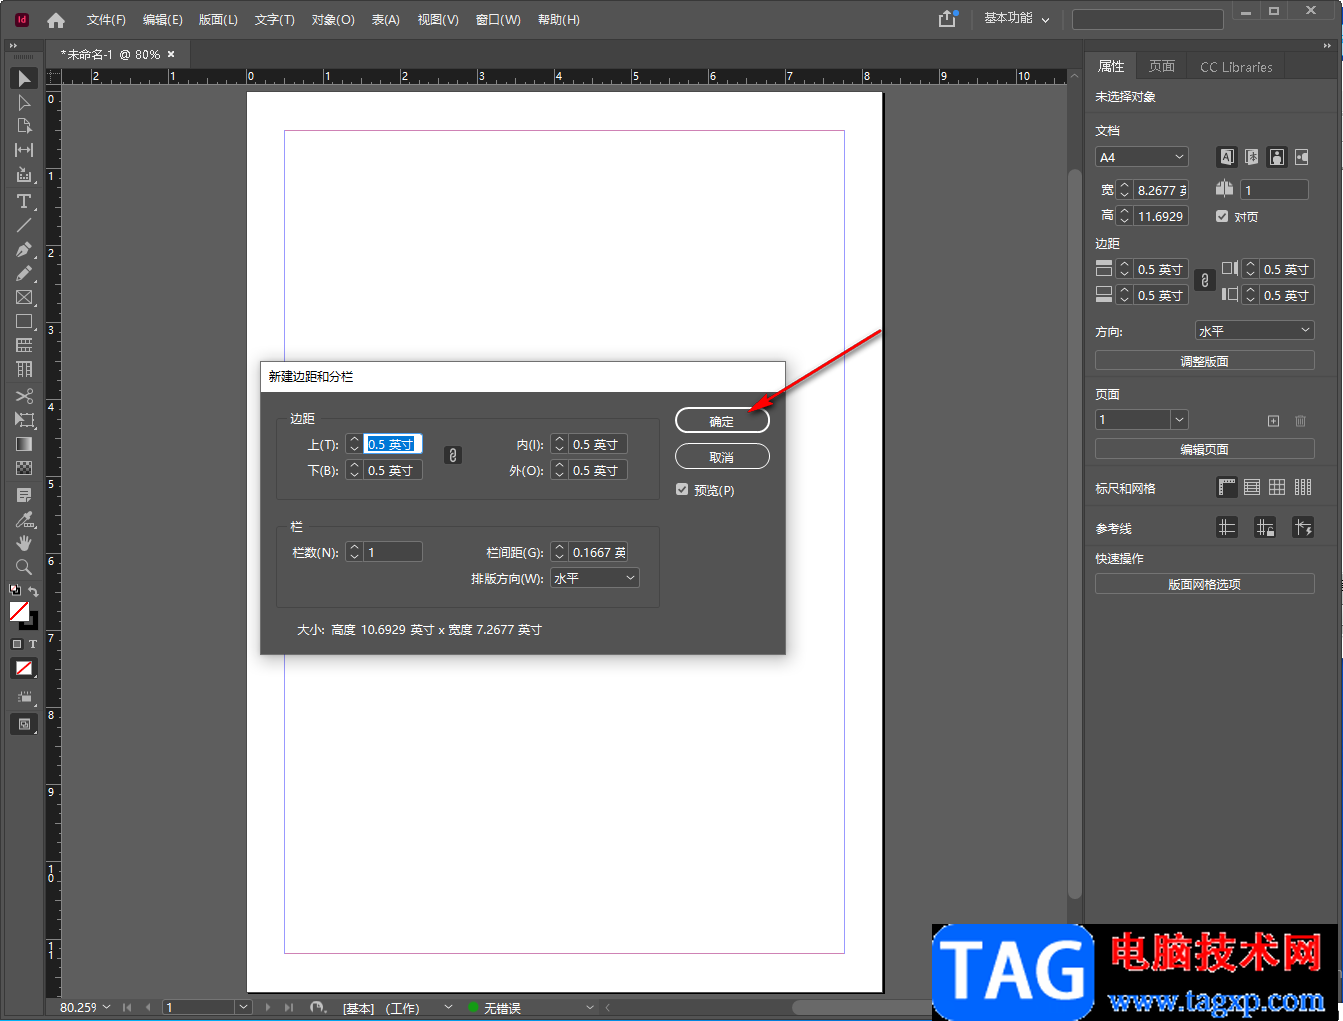
Task: Toggle show rulers icon in 标尺和网格
Action: tap(1227, 487)
